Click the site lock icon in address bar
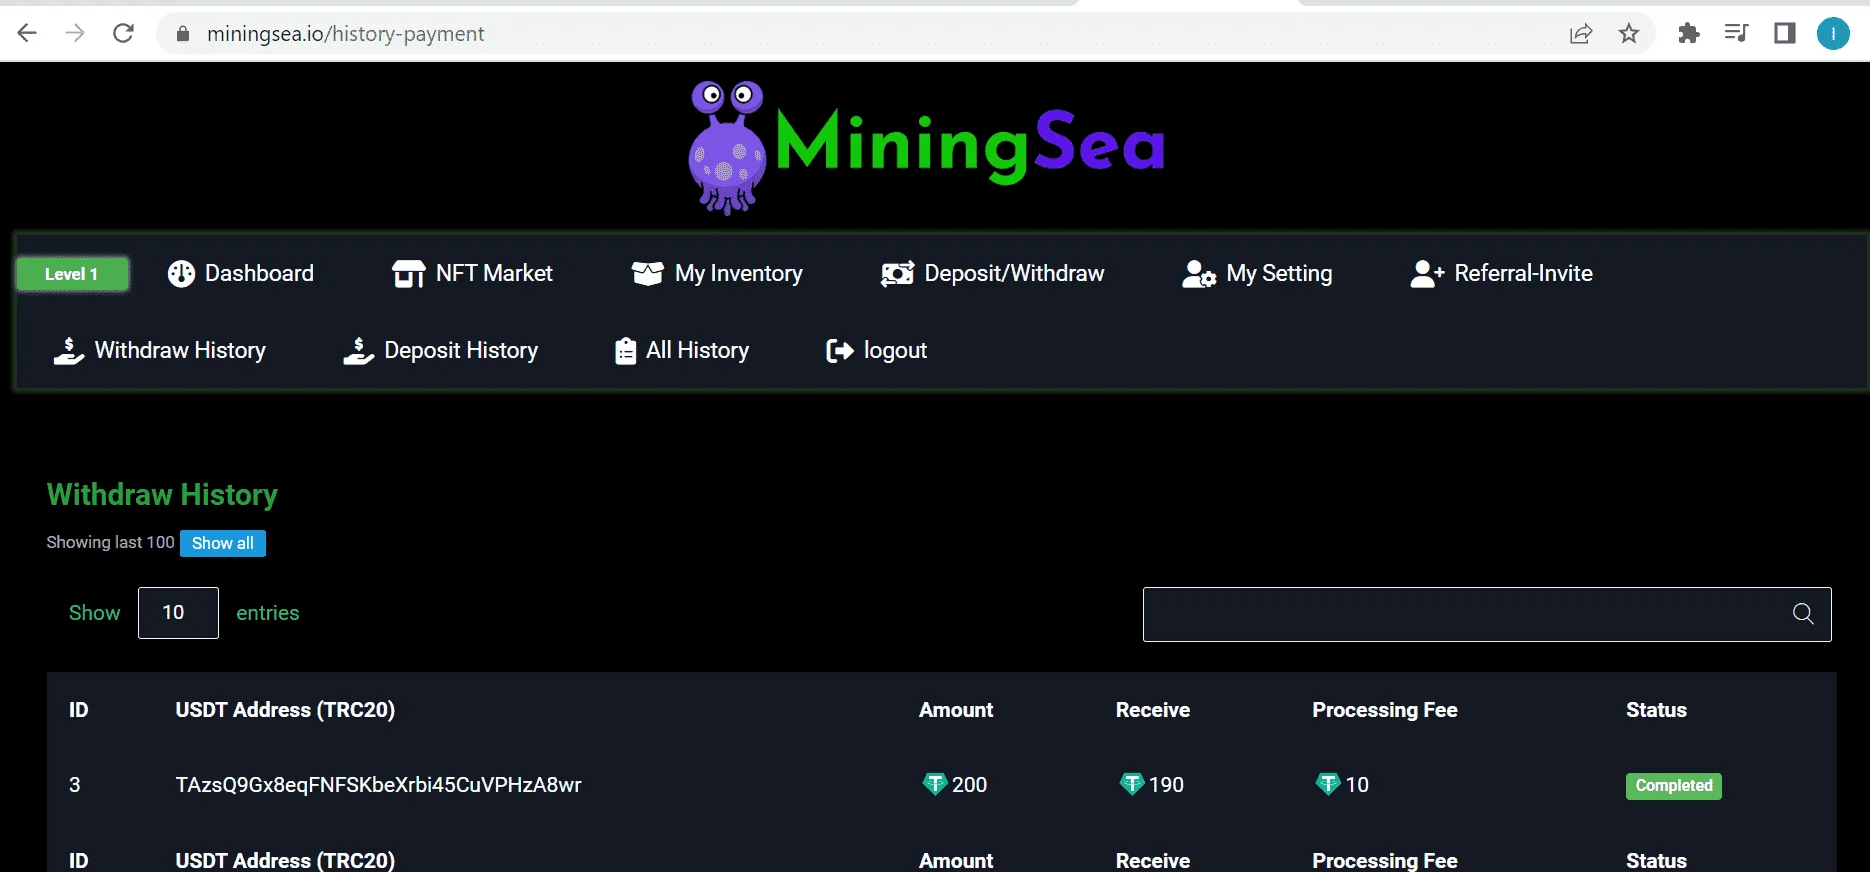This screenshot has height=872, width=1870. point(182,34)
